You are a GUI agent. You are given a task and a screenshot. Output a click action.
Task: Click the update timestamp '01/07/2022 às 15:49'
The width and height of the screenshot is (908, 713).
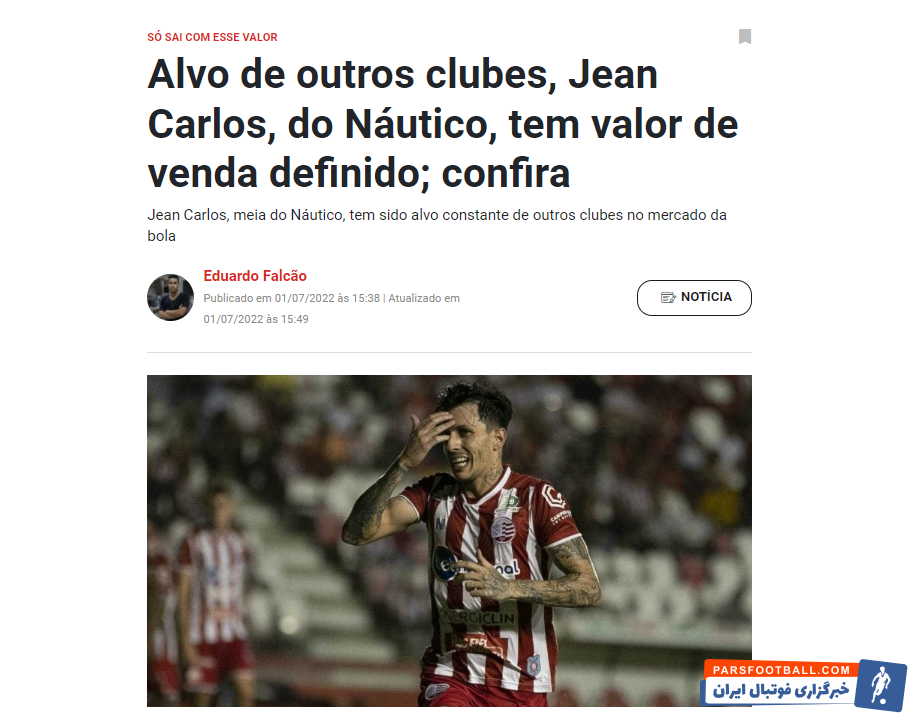pos(256,319)
